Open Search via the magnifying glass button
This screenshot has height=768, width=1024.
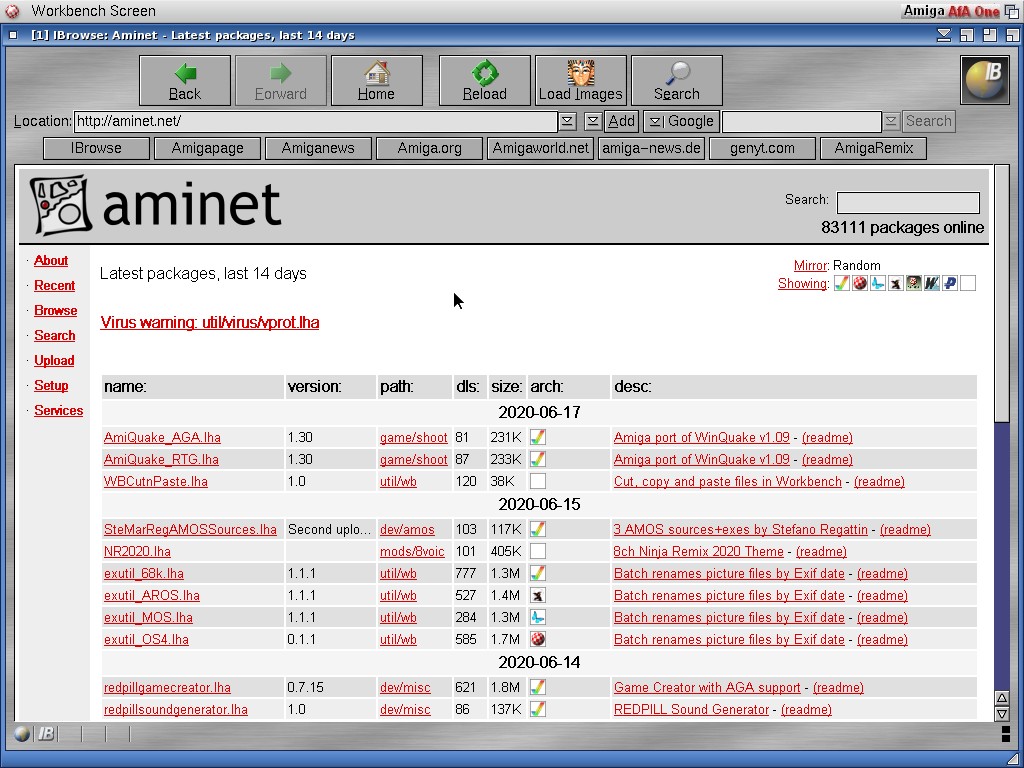click(677, 80)
